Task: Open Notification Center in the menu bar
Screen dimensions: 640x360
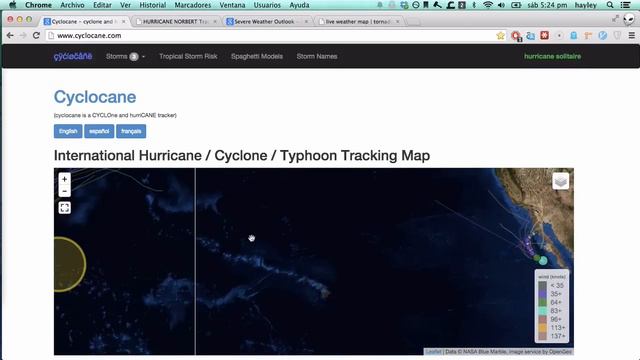Action: [x=625, y=5]
